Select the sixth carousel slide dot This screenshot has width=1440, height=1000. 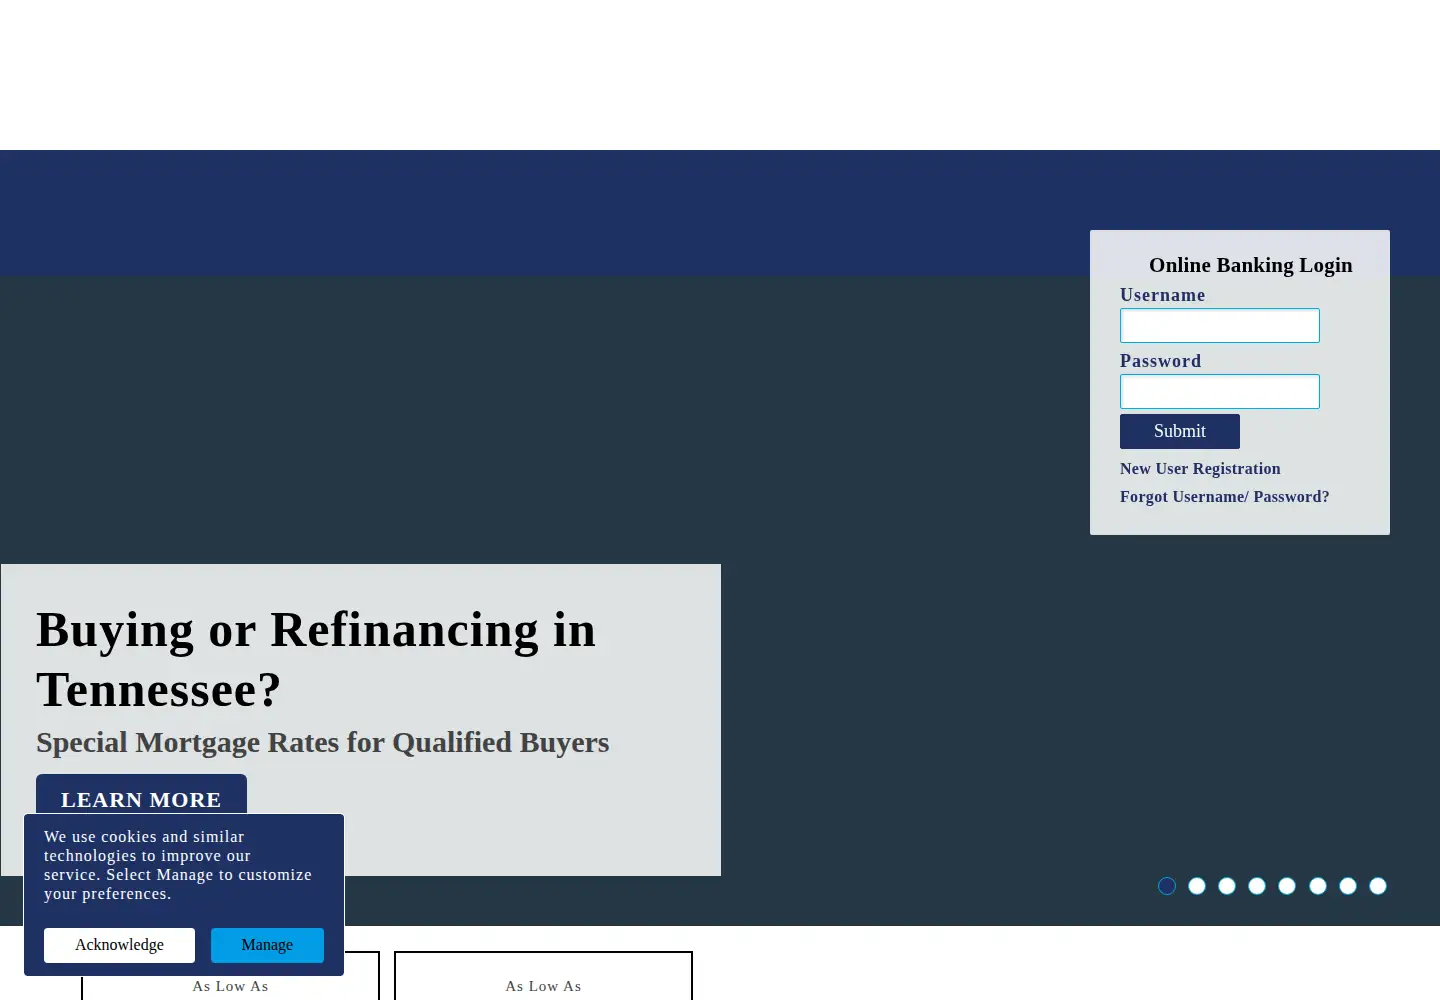[x=1318, y=886]
